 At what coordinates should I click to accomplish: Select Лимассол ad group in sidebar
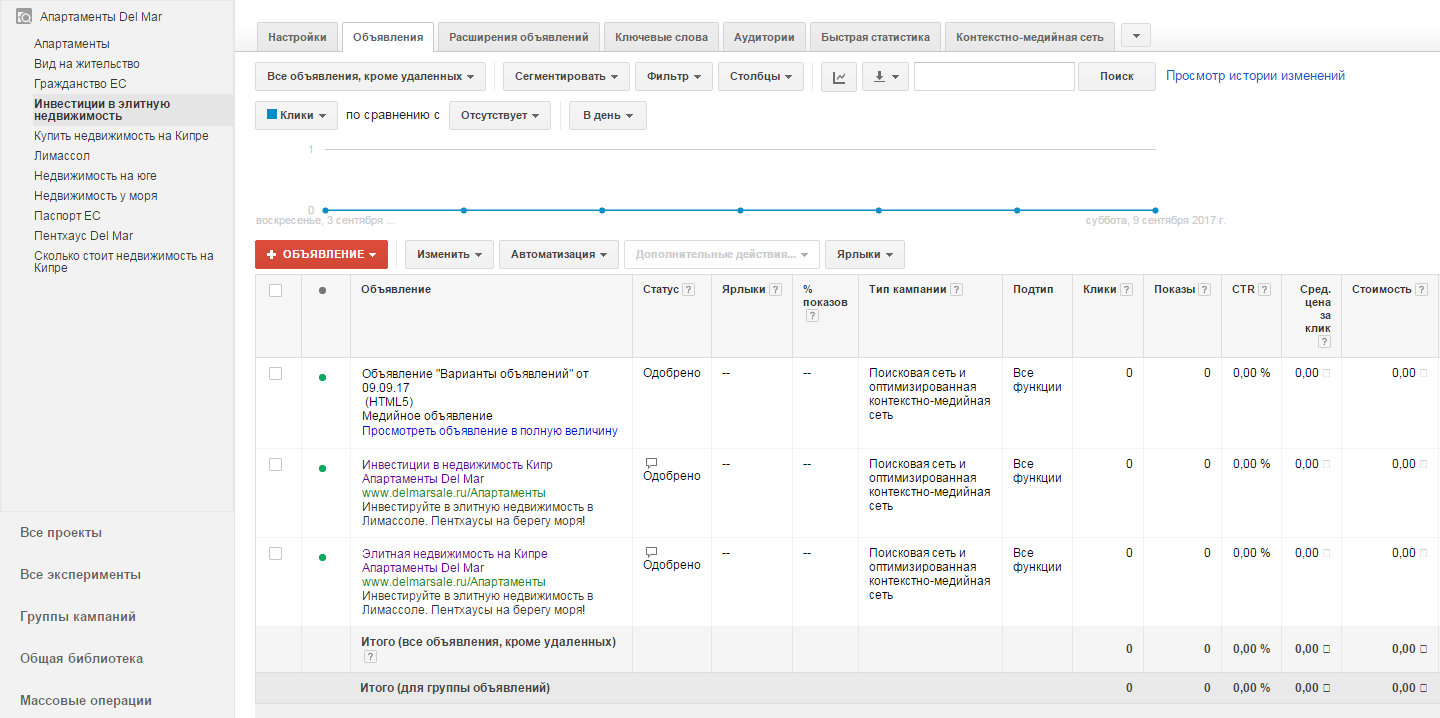62,156
